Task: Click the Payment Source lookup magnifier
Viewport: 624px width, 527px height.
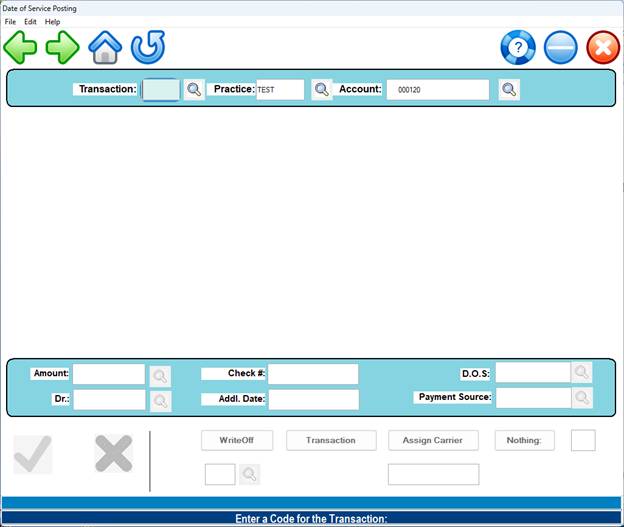Action: point(582,398)
